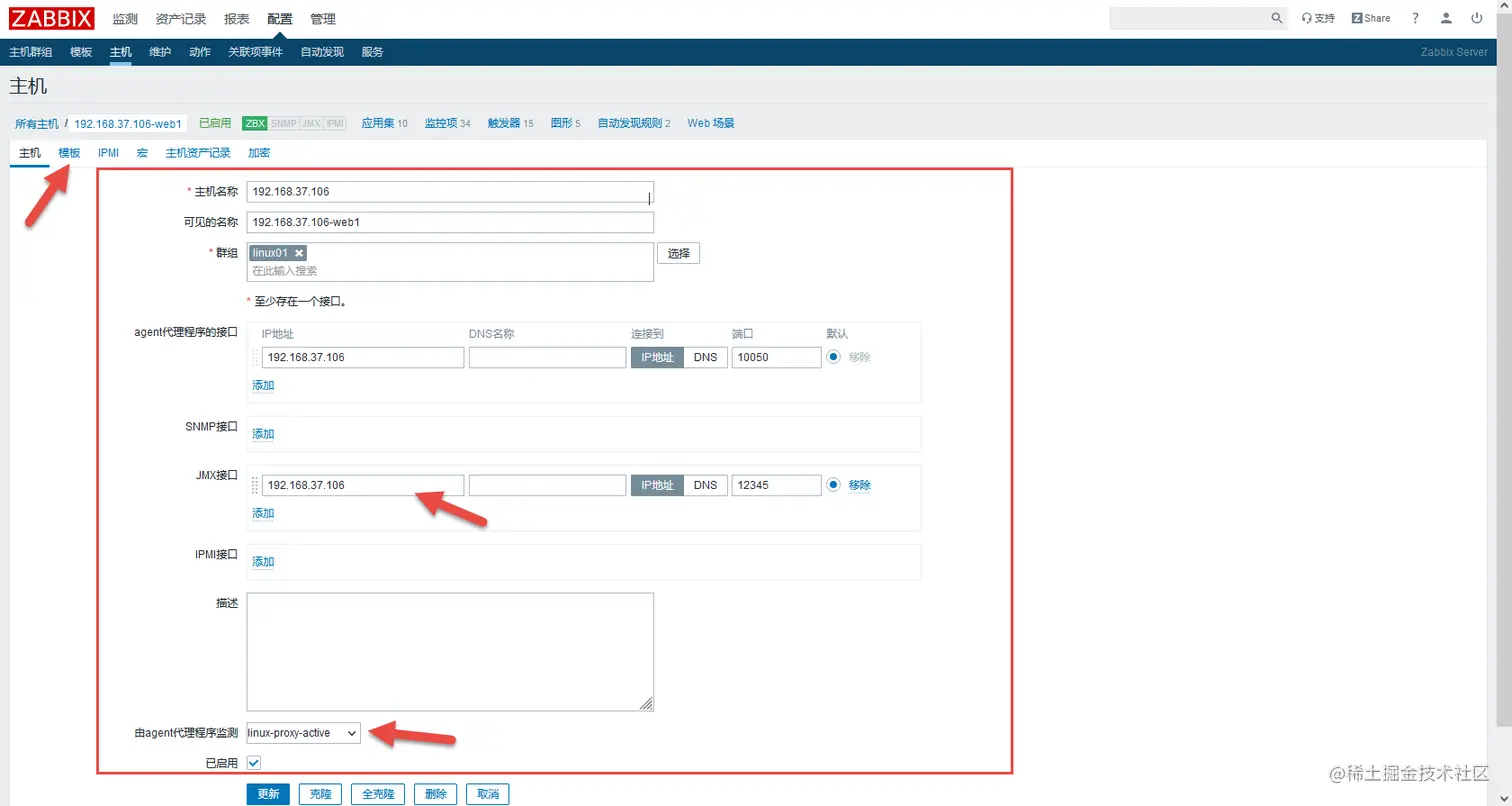Open the user profile icon
This screenshot has height=806, width=1512.
(x=1446, y=18)
